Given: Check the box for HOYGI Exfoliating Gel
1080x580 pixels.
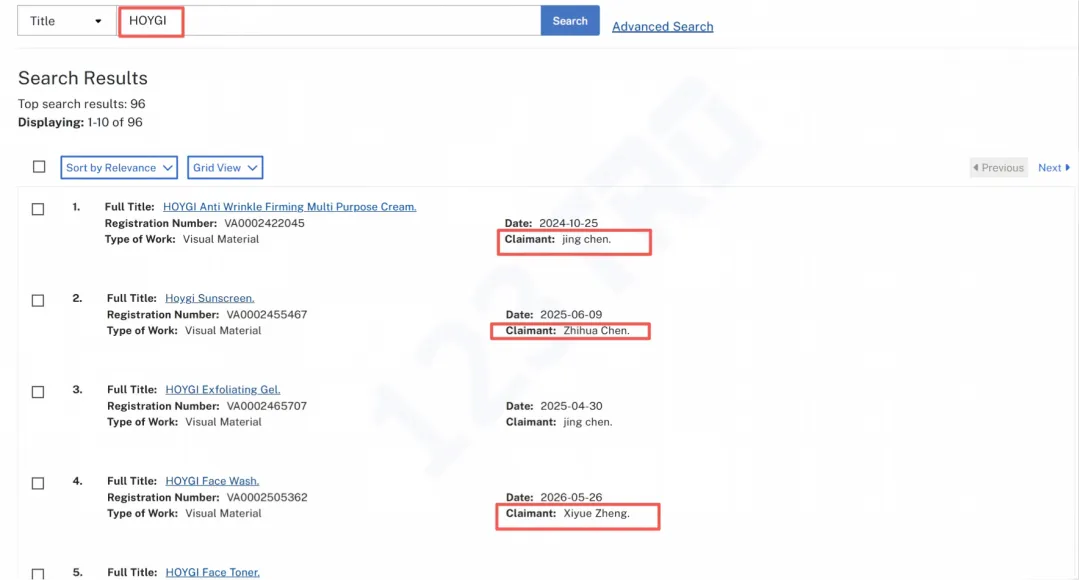Looking at the screenshot, I should pyautogui.click(x=38, y=392).
